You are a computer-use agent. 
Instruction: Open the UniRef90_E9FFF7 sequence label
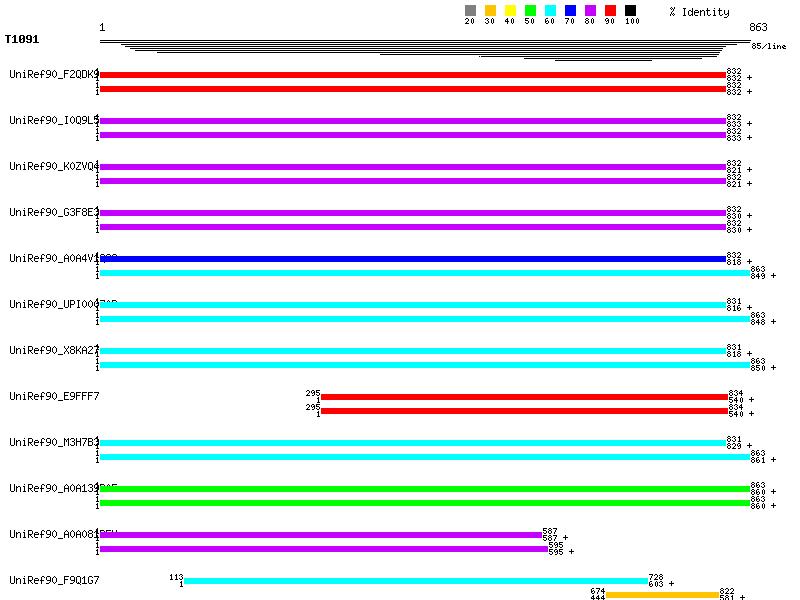pos(53,396)
